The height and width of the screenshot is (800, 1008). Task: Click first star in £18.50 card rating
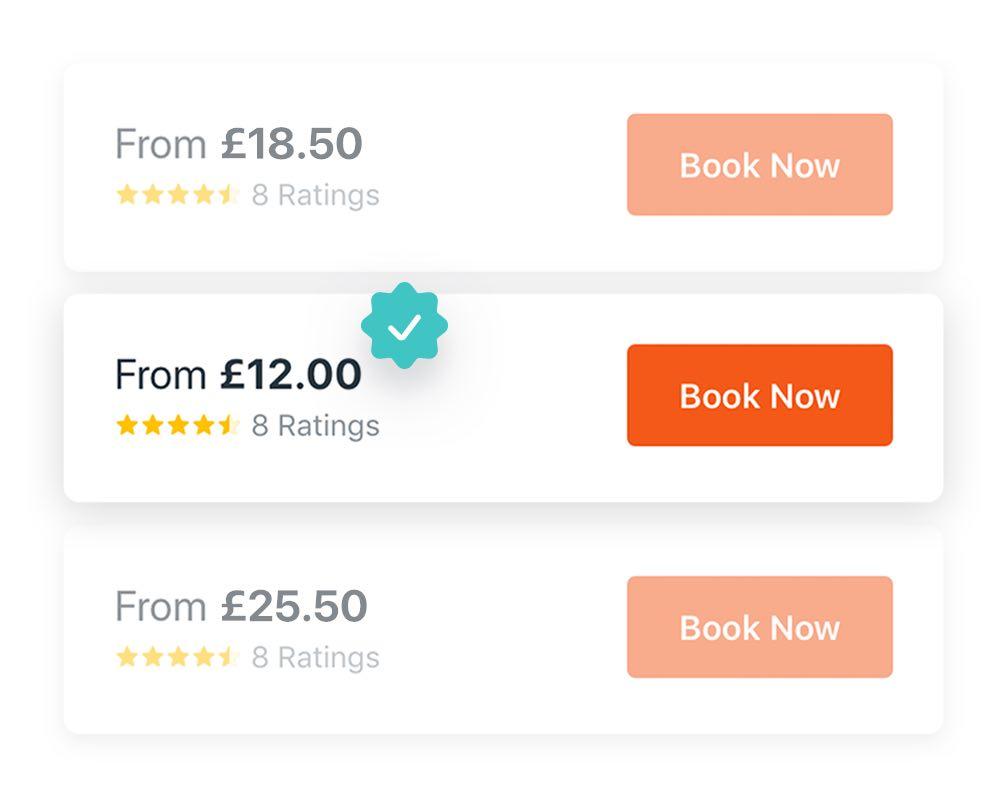click(127, 194)
